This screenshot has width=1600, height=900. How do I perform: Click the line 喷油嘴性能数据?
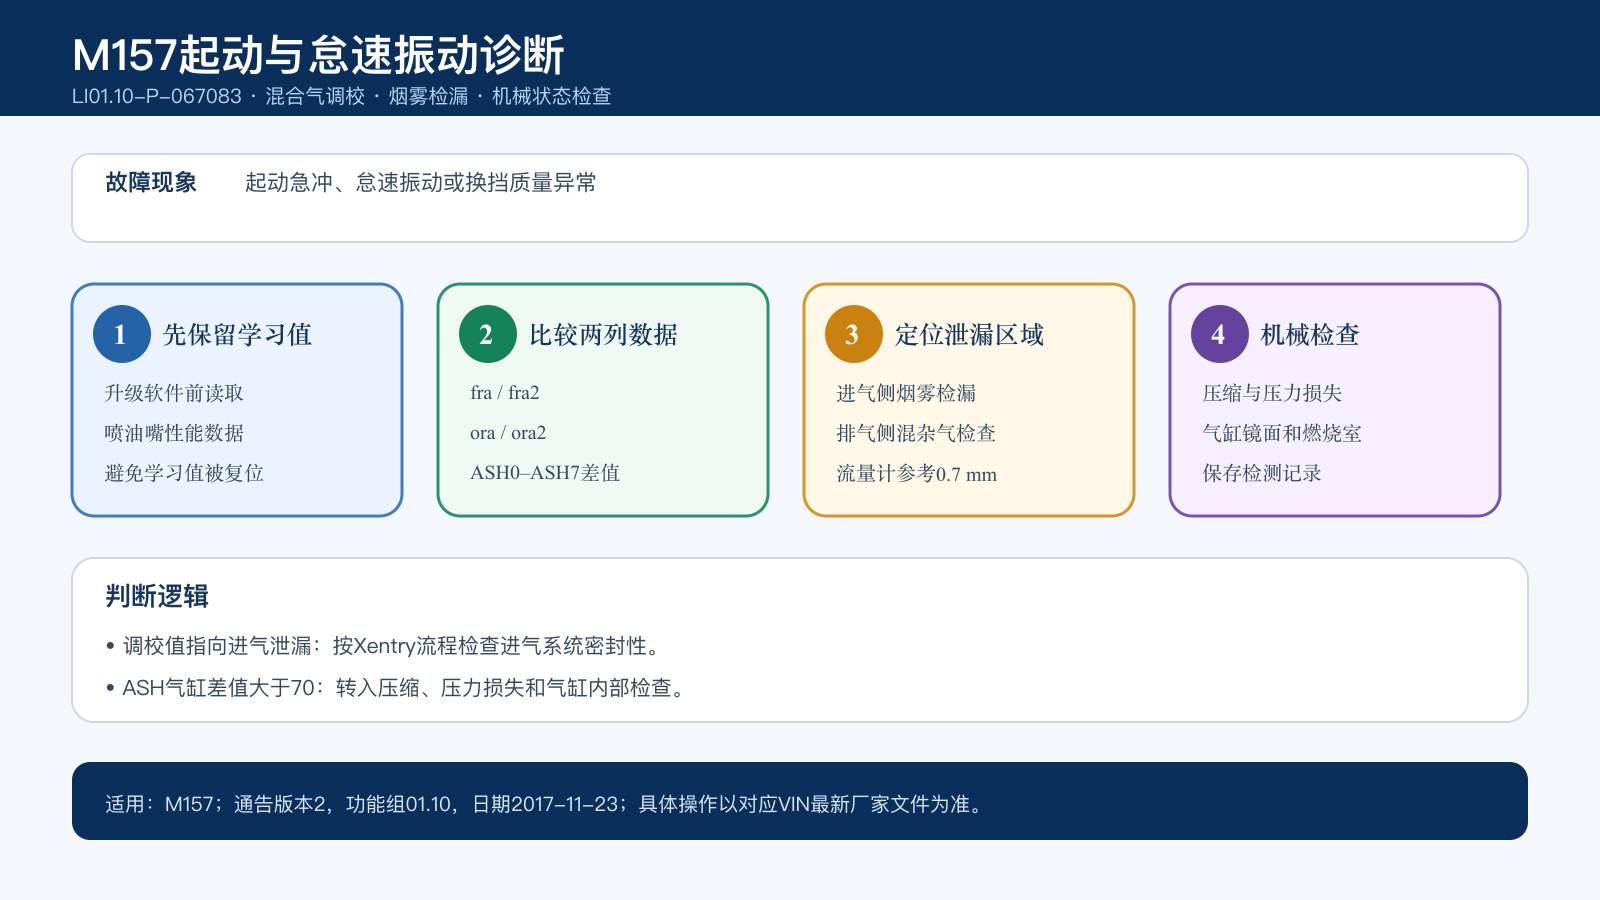[x=174, y=433]
